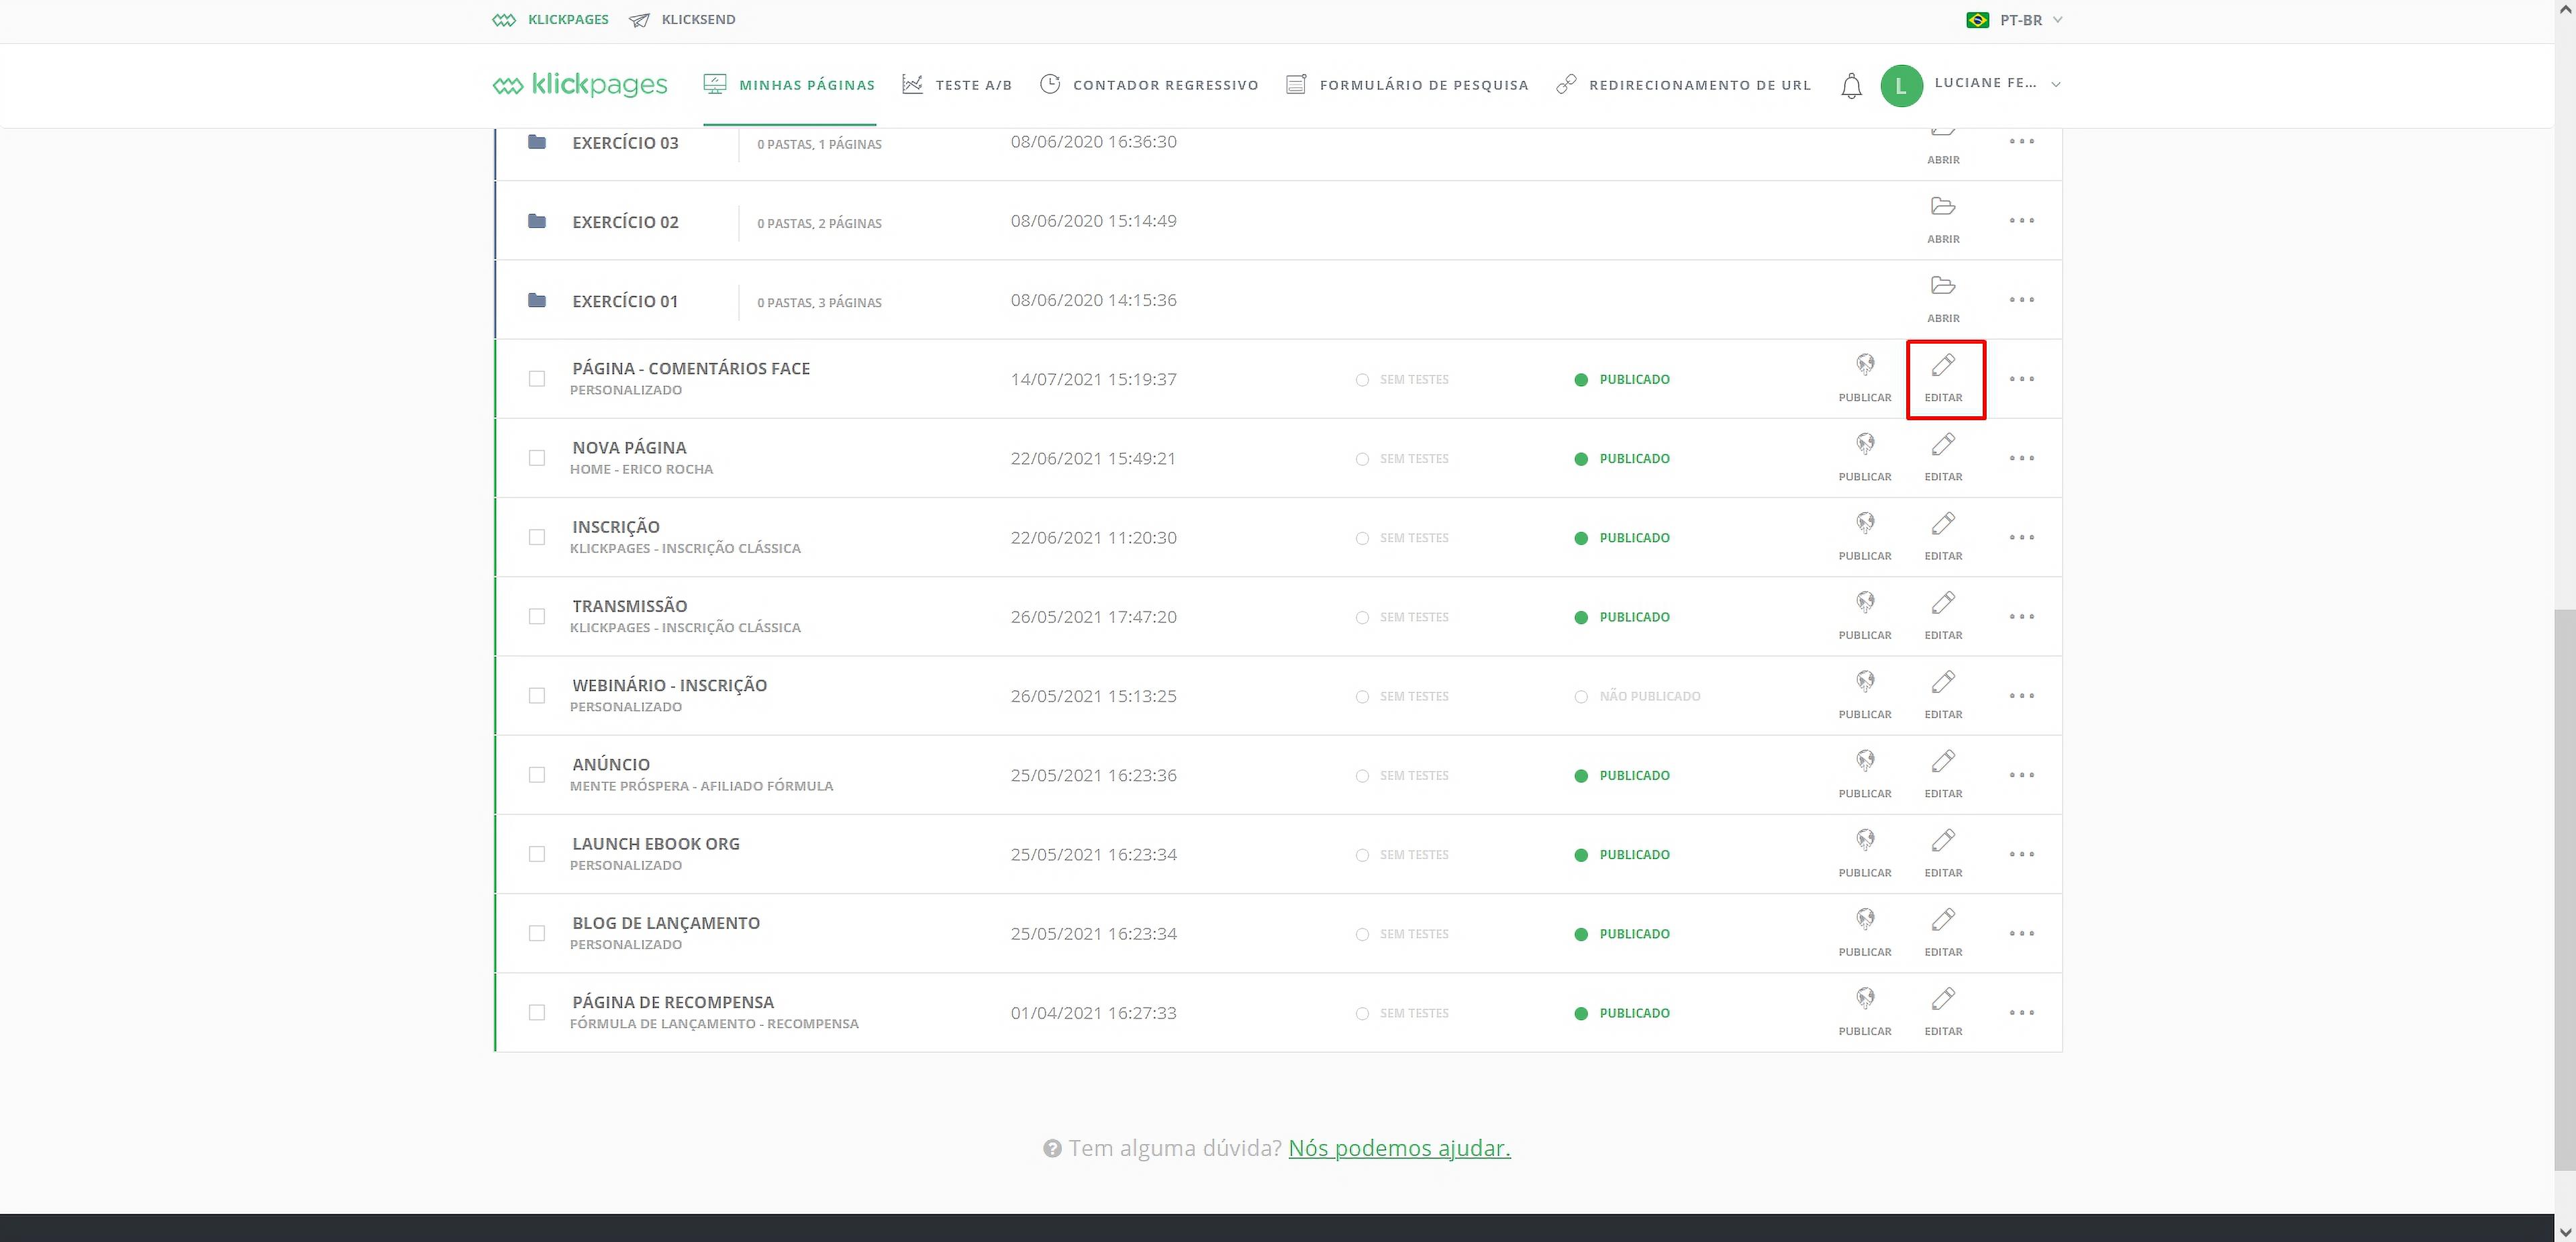Click the Klickpages logo
2576x1242 pixels.
pos(580,85)
